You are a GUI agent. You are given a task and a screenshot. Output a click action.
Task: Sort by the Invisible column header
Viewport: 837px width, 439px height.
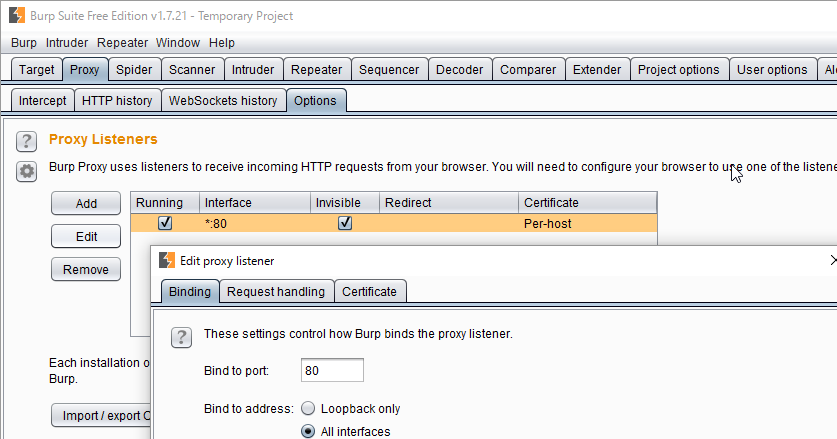(345, 203)
